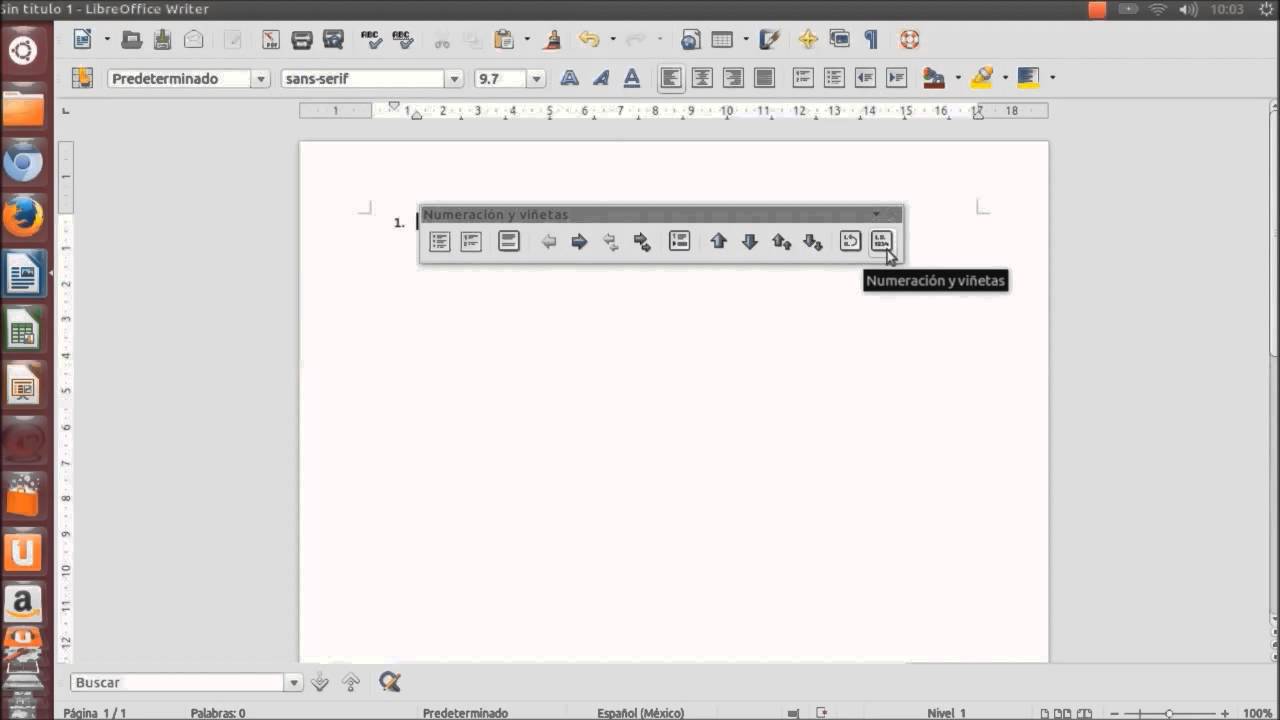Open the font size 9.7 dropdown
1280x720 pixels.
pyautogui.click(x=537, y=79)
